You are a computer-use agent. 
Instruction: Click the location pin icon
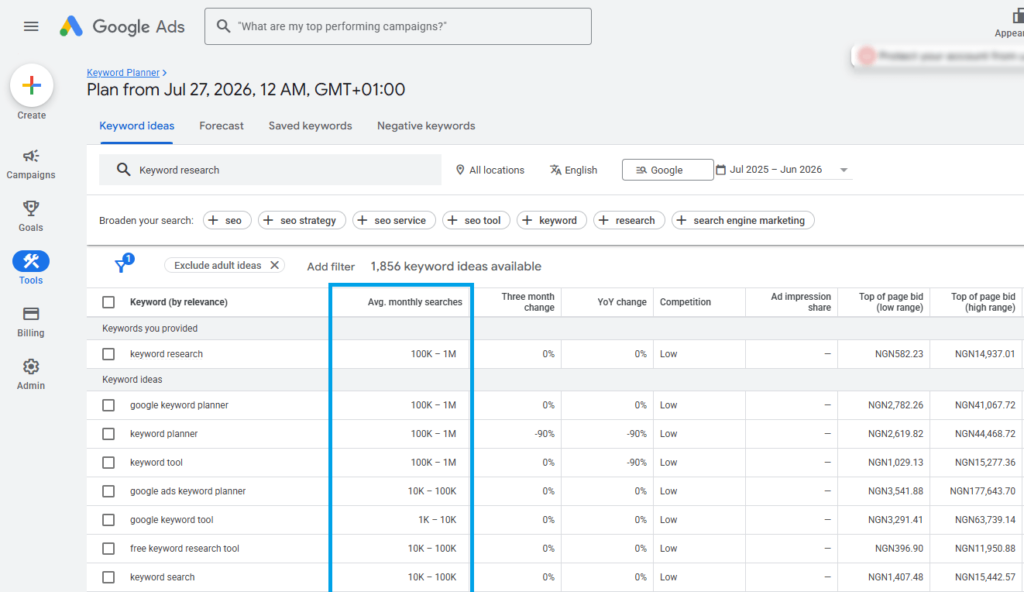(460, 170)
